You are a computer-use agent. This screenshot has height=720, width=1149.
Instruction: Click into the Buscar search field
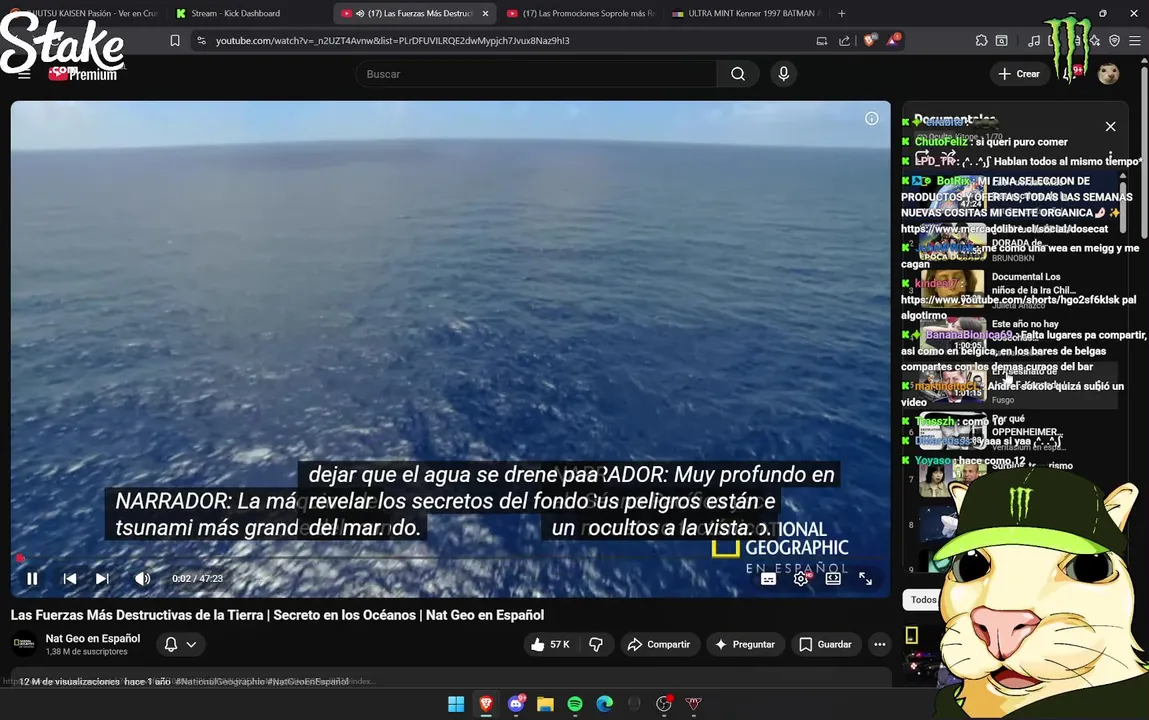[535, 74]
